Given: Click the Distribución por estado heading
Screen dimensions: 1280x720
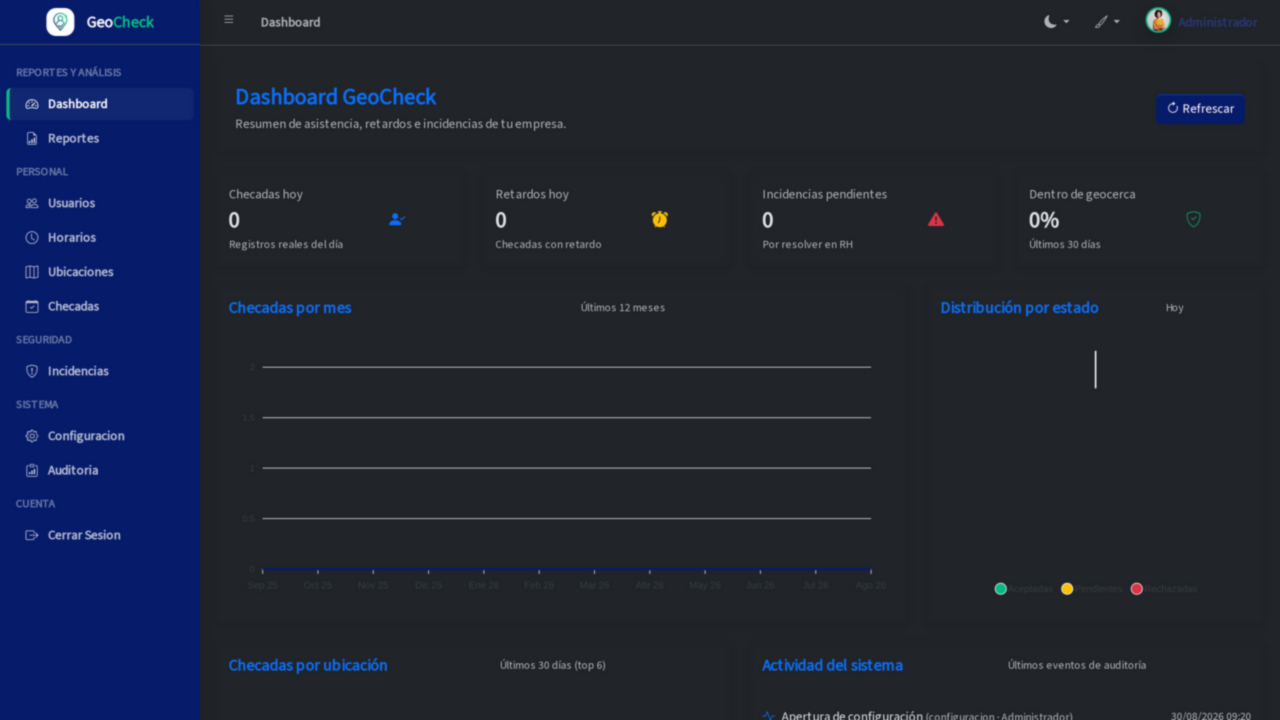Looking at the screenshot, I should click(x=1019, y=308).
